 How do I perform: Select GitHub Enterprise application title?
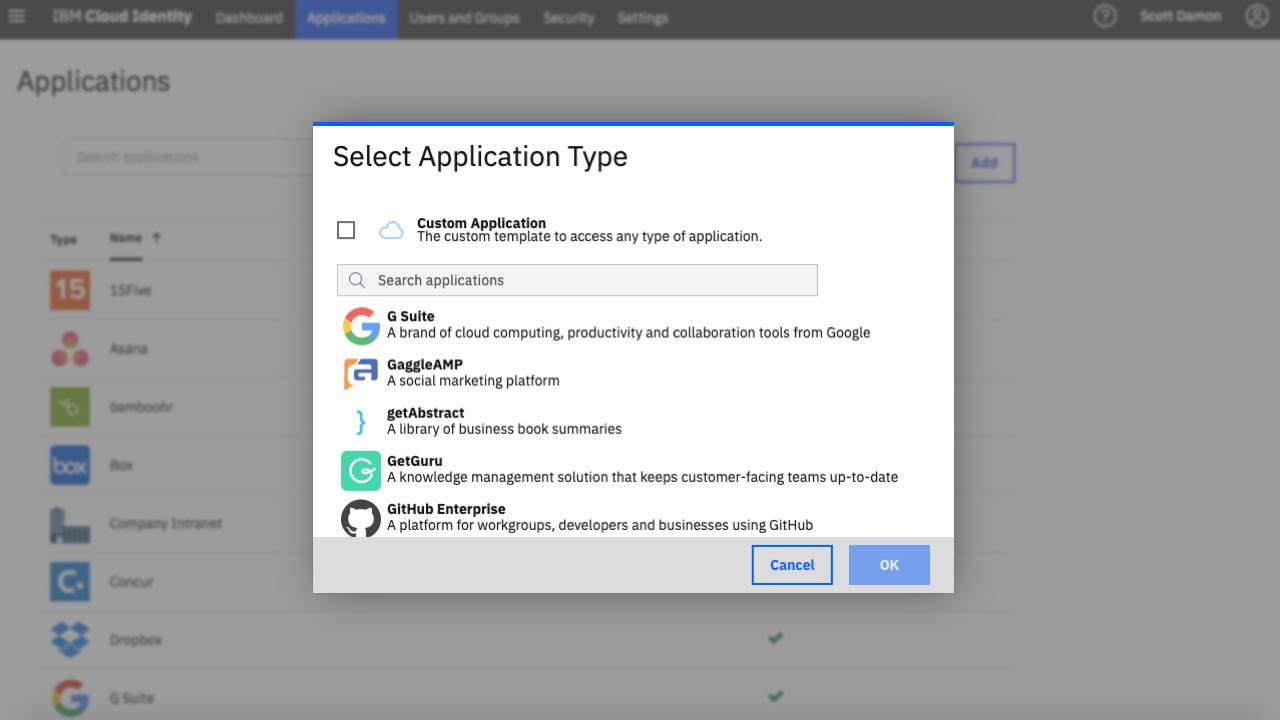(446, 509)
